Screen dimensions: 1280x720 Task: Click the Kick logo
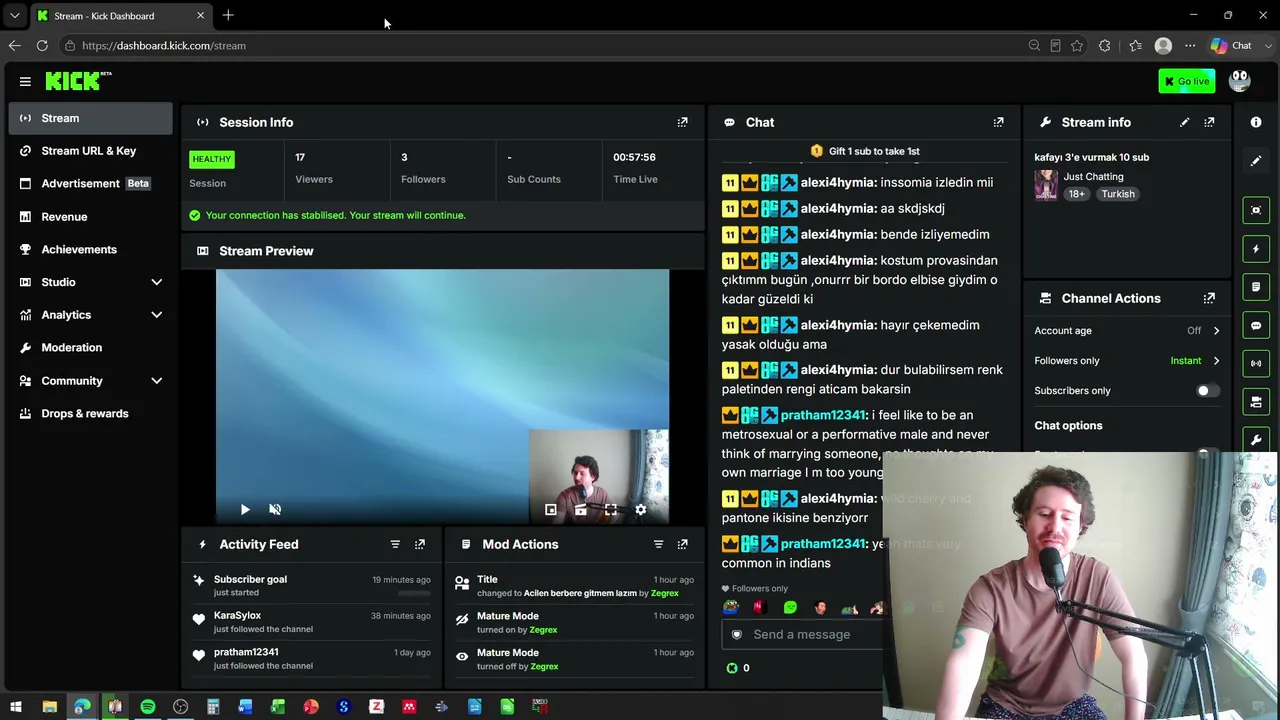(78, 81)
